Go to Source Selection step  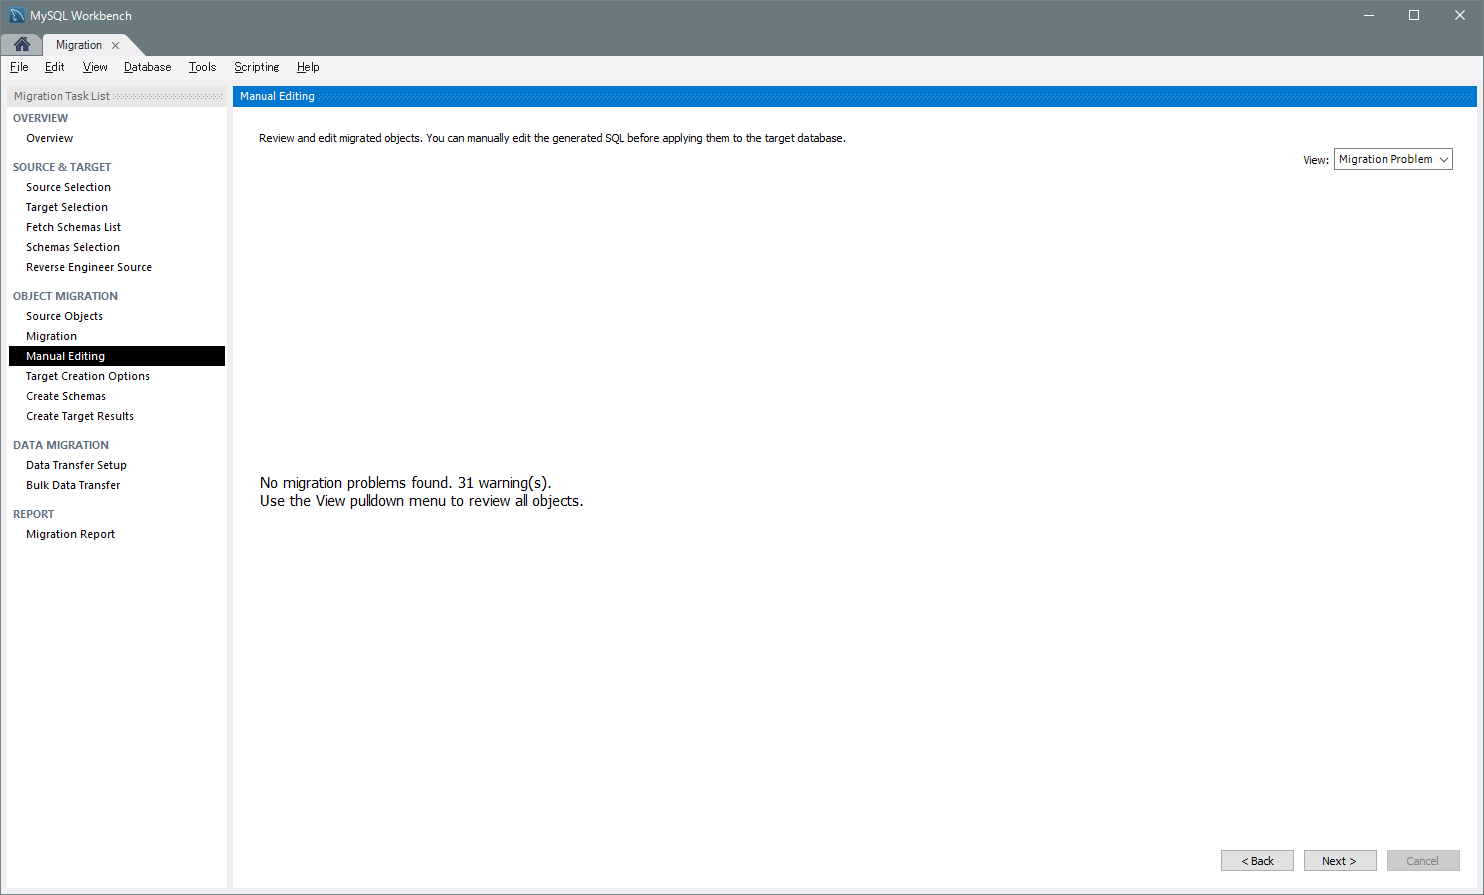[x=68, y=187]
